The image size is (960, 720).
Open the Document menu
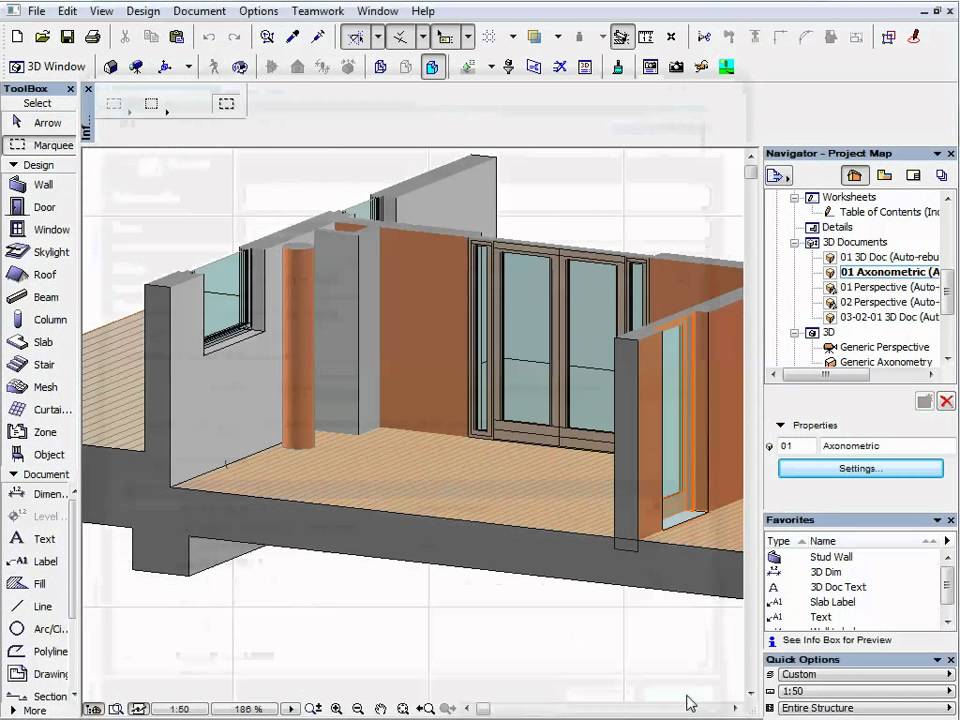tap(199, 11)
